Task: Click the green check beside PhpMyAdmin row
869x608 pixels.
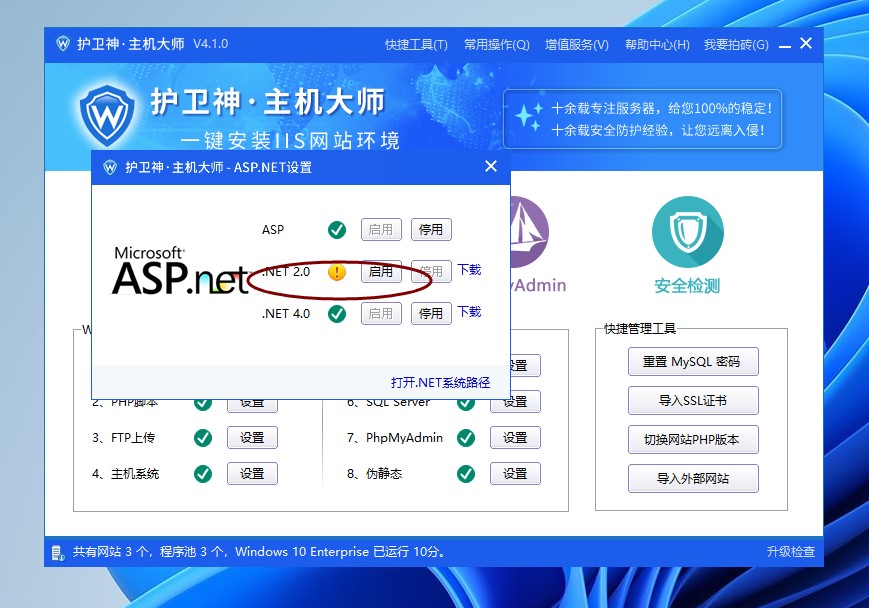Action: 466,438
